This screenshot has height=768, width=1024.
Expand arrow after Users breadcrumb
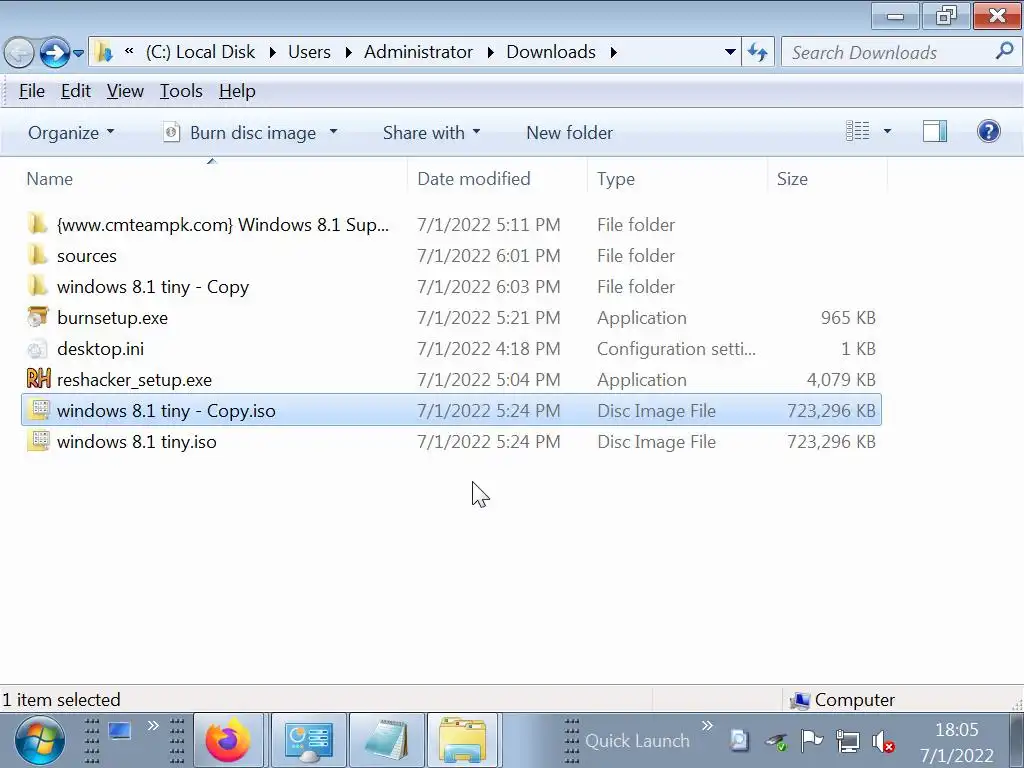pos(348,52)
